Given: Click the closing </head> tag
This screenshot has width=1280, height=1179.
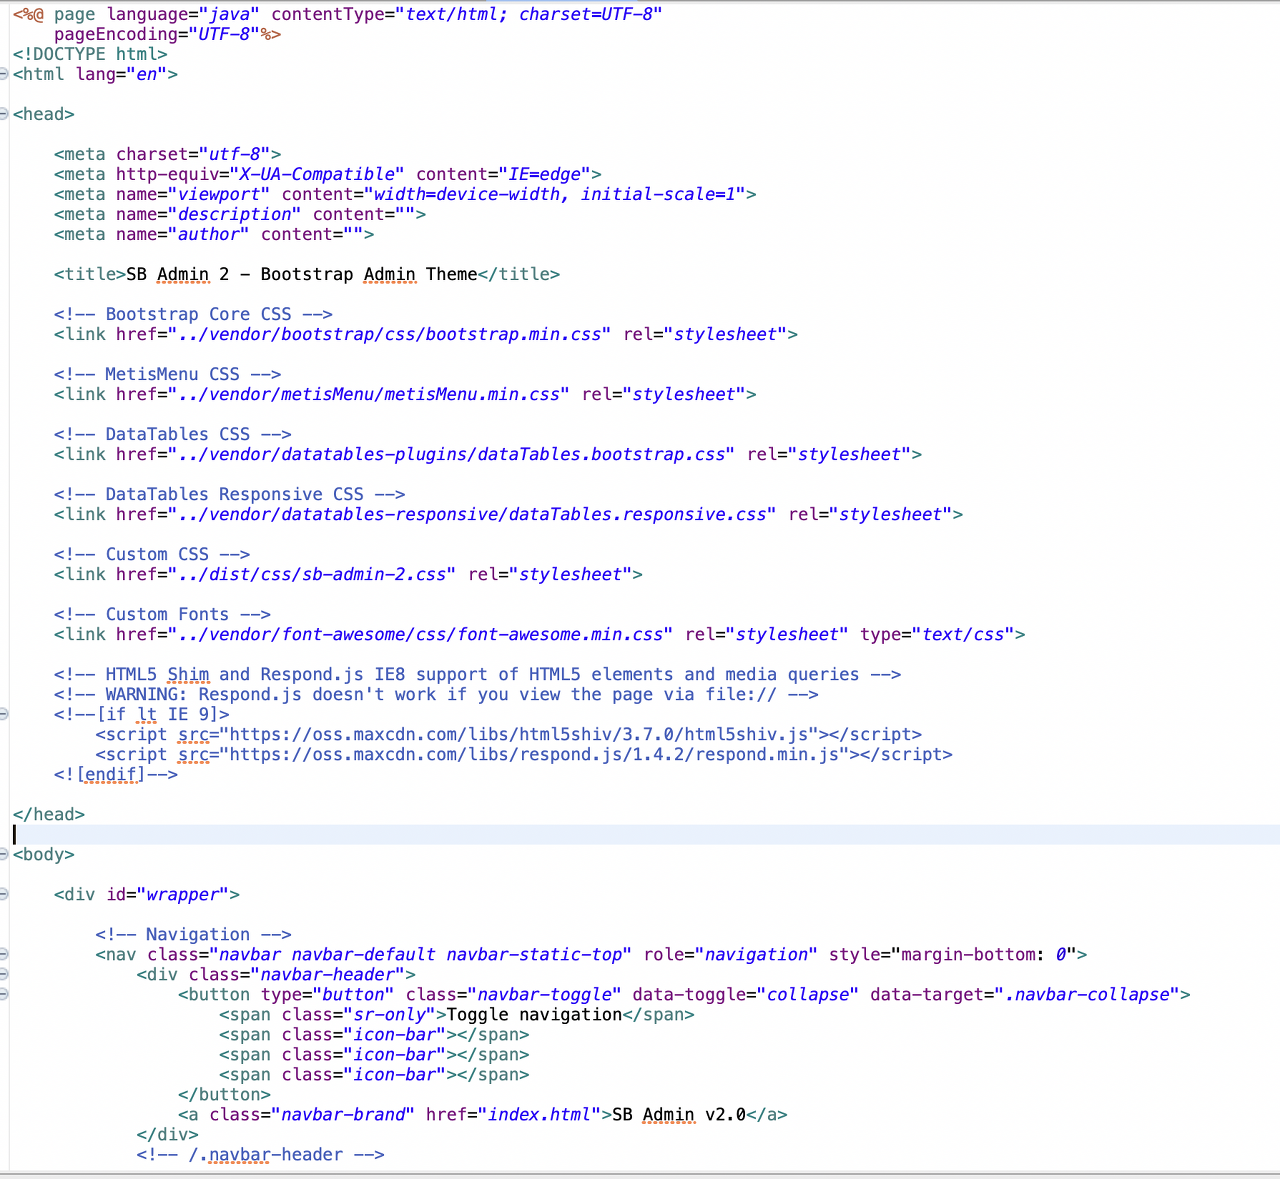Looking at the screenshot, I should click(x=49, y=814).
